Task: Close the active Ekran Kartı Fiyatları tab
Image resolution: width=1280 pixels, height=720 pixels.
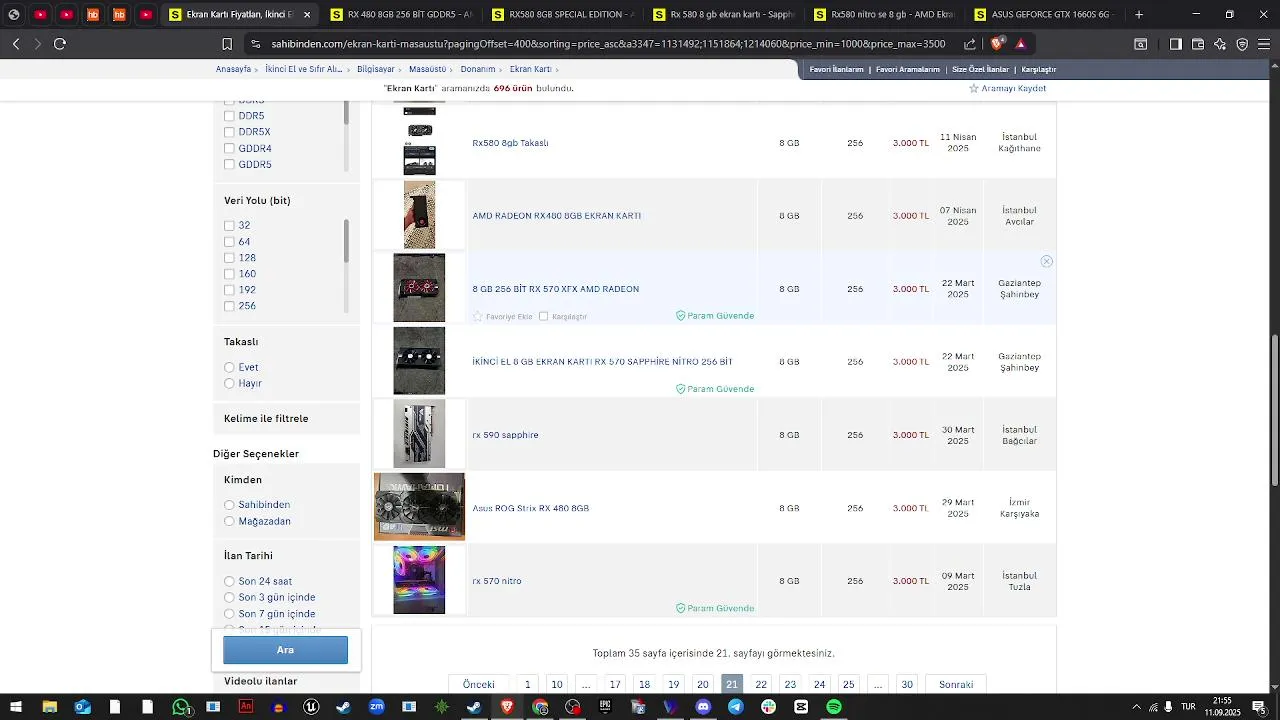Action: coord(307,15)
